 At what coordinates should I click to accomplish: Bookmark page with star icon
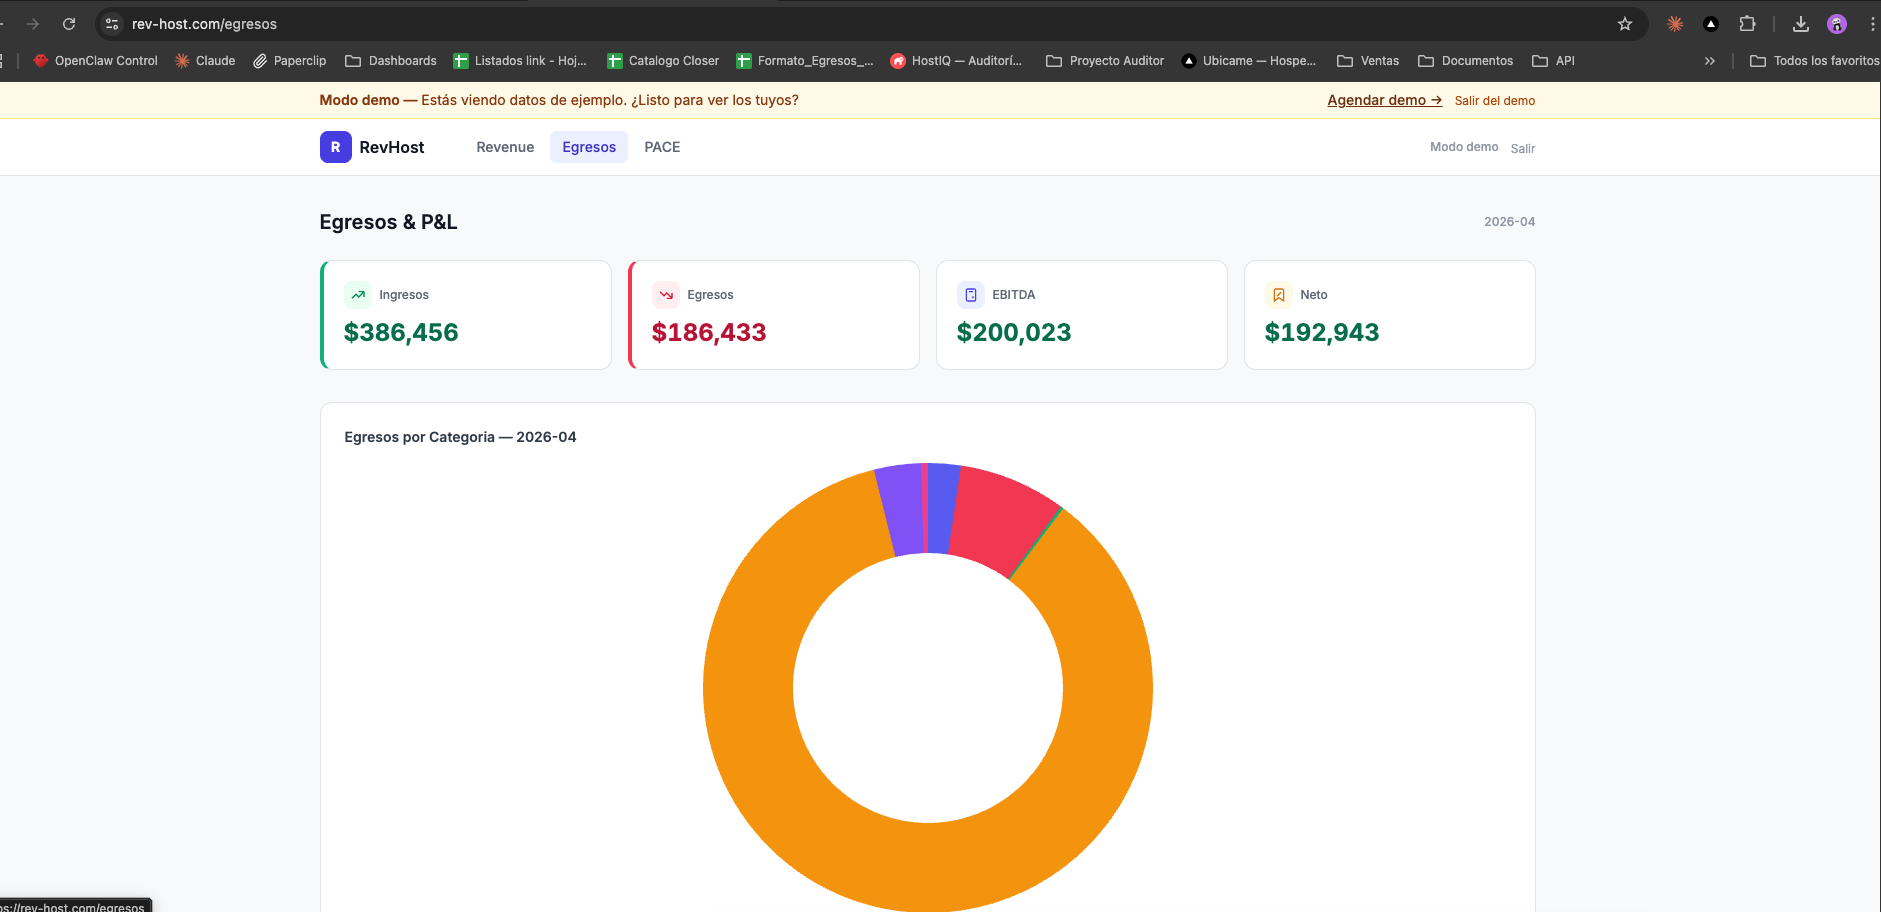click(x=1625, y=24)
